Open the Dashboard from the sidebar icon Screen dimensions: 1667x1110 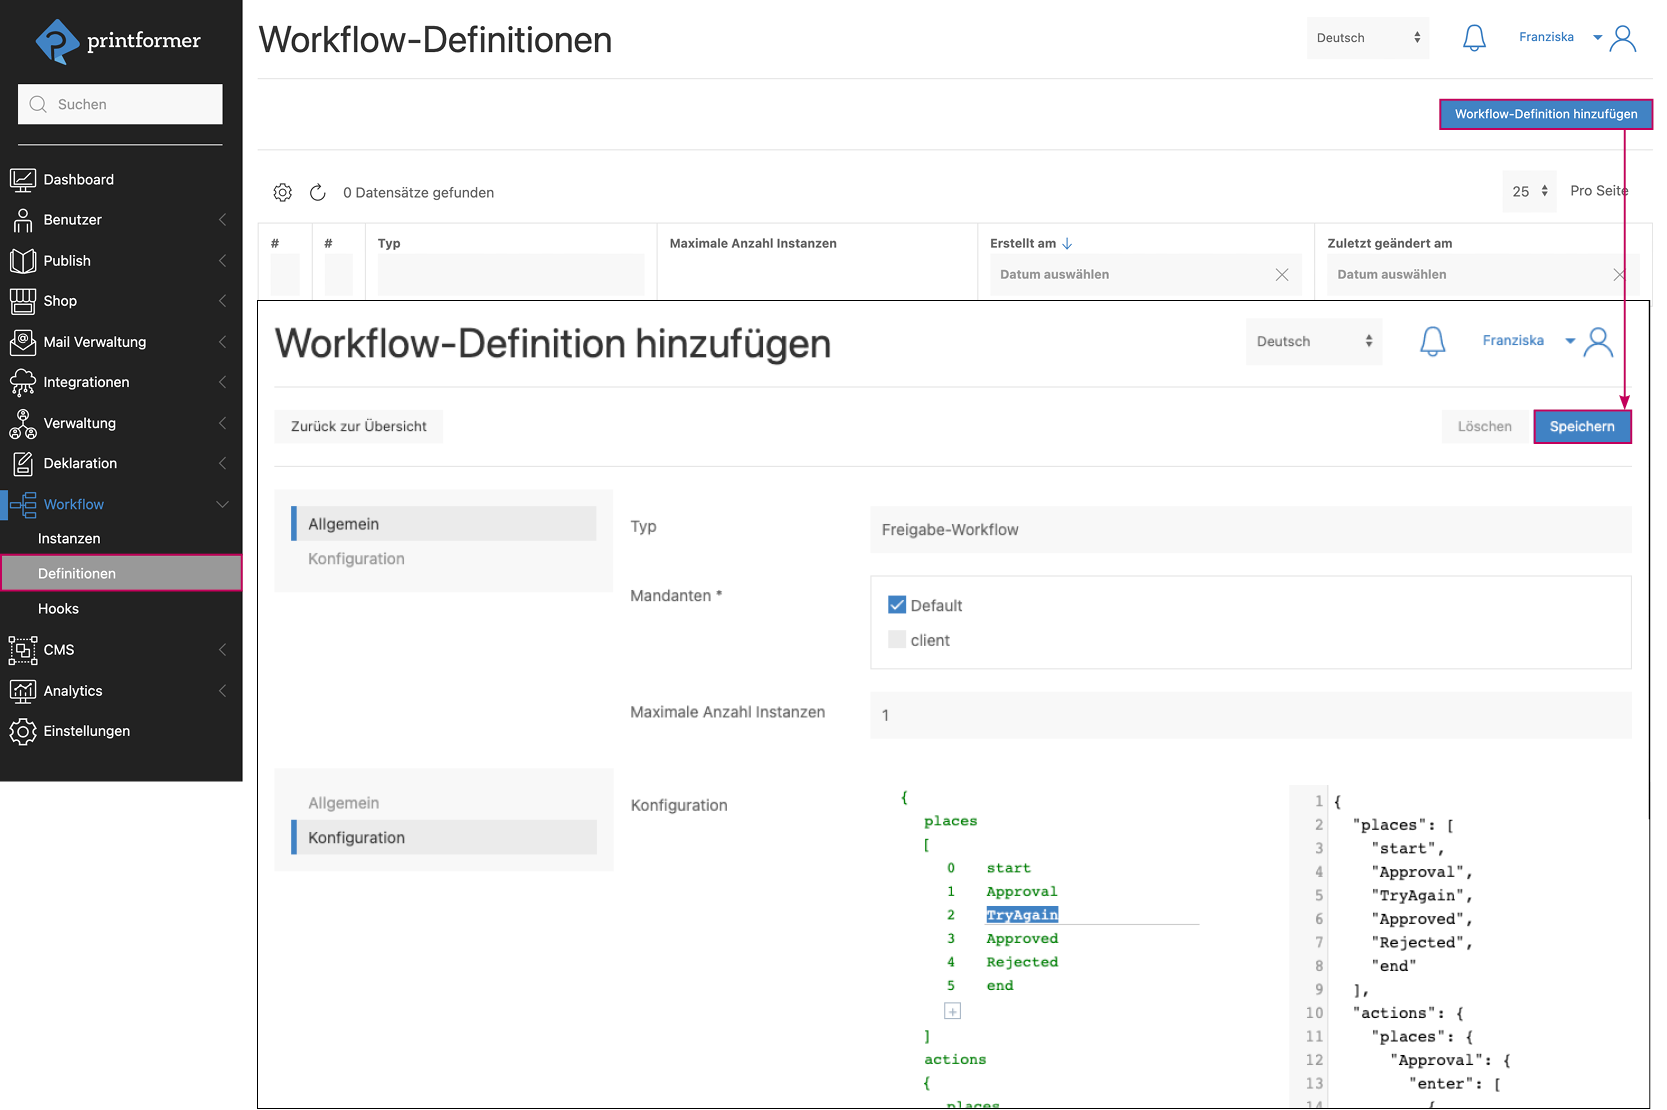click(23, 179)
